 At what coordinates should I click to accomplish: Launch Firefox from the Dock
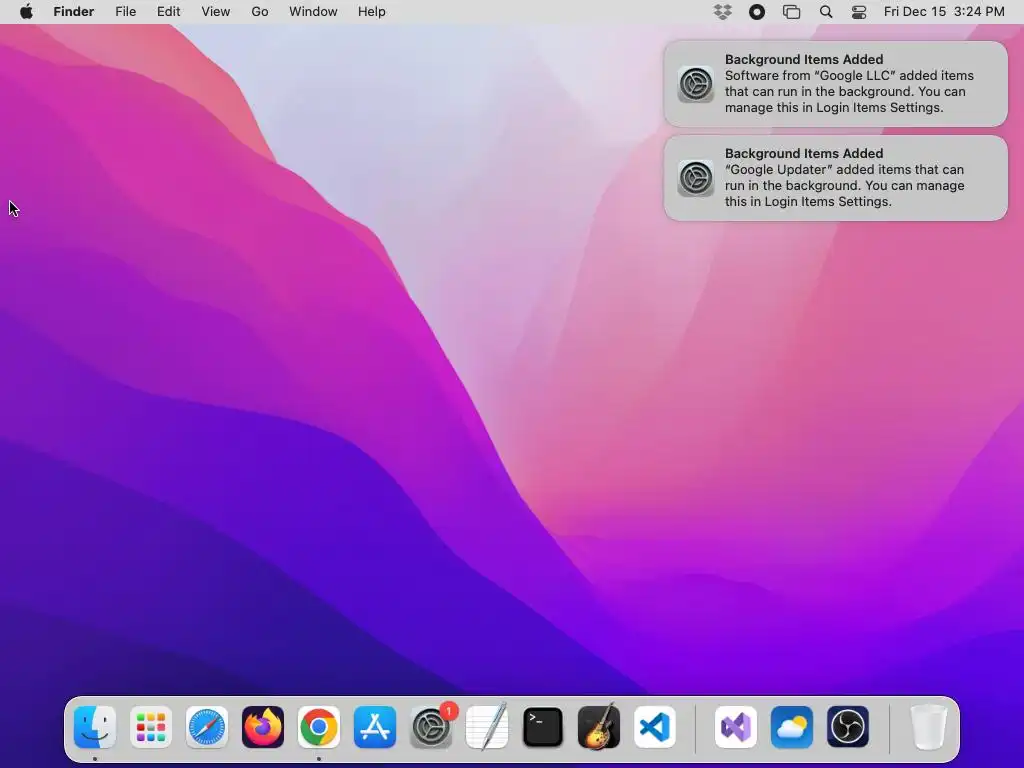coord(263,727)
